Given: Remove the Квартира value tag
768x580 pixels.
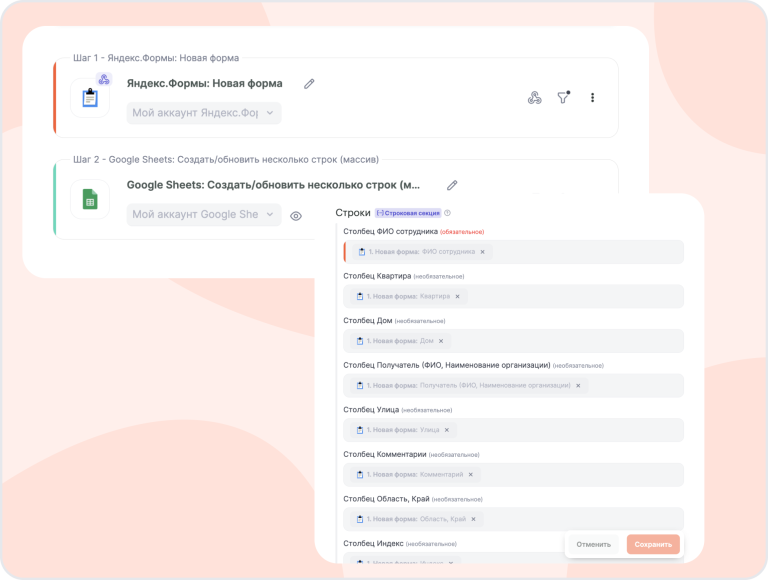Looking at the screenshot, I should (x=457, y=296).
